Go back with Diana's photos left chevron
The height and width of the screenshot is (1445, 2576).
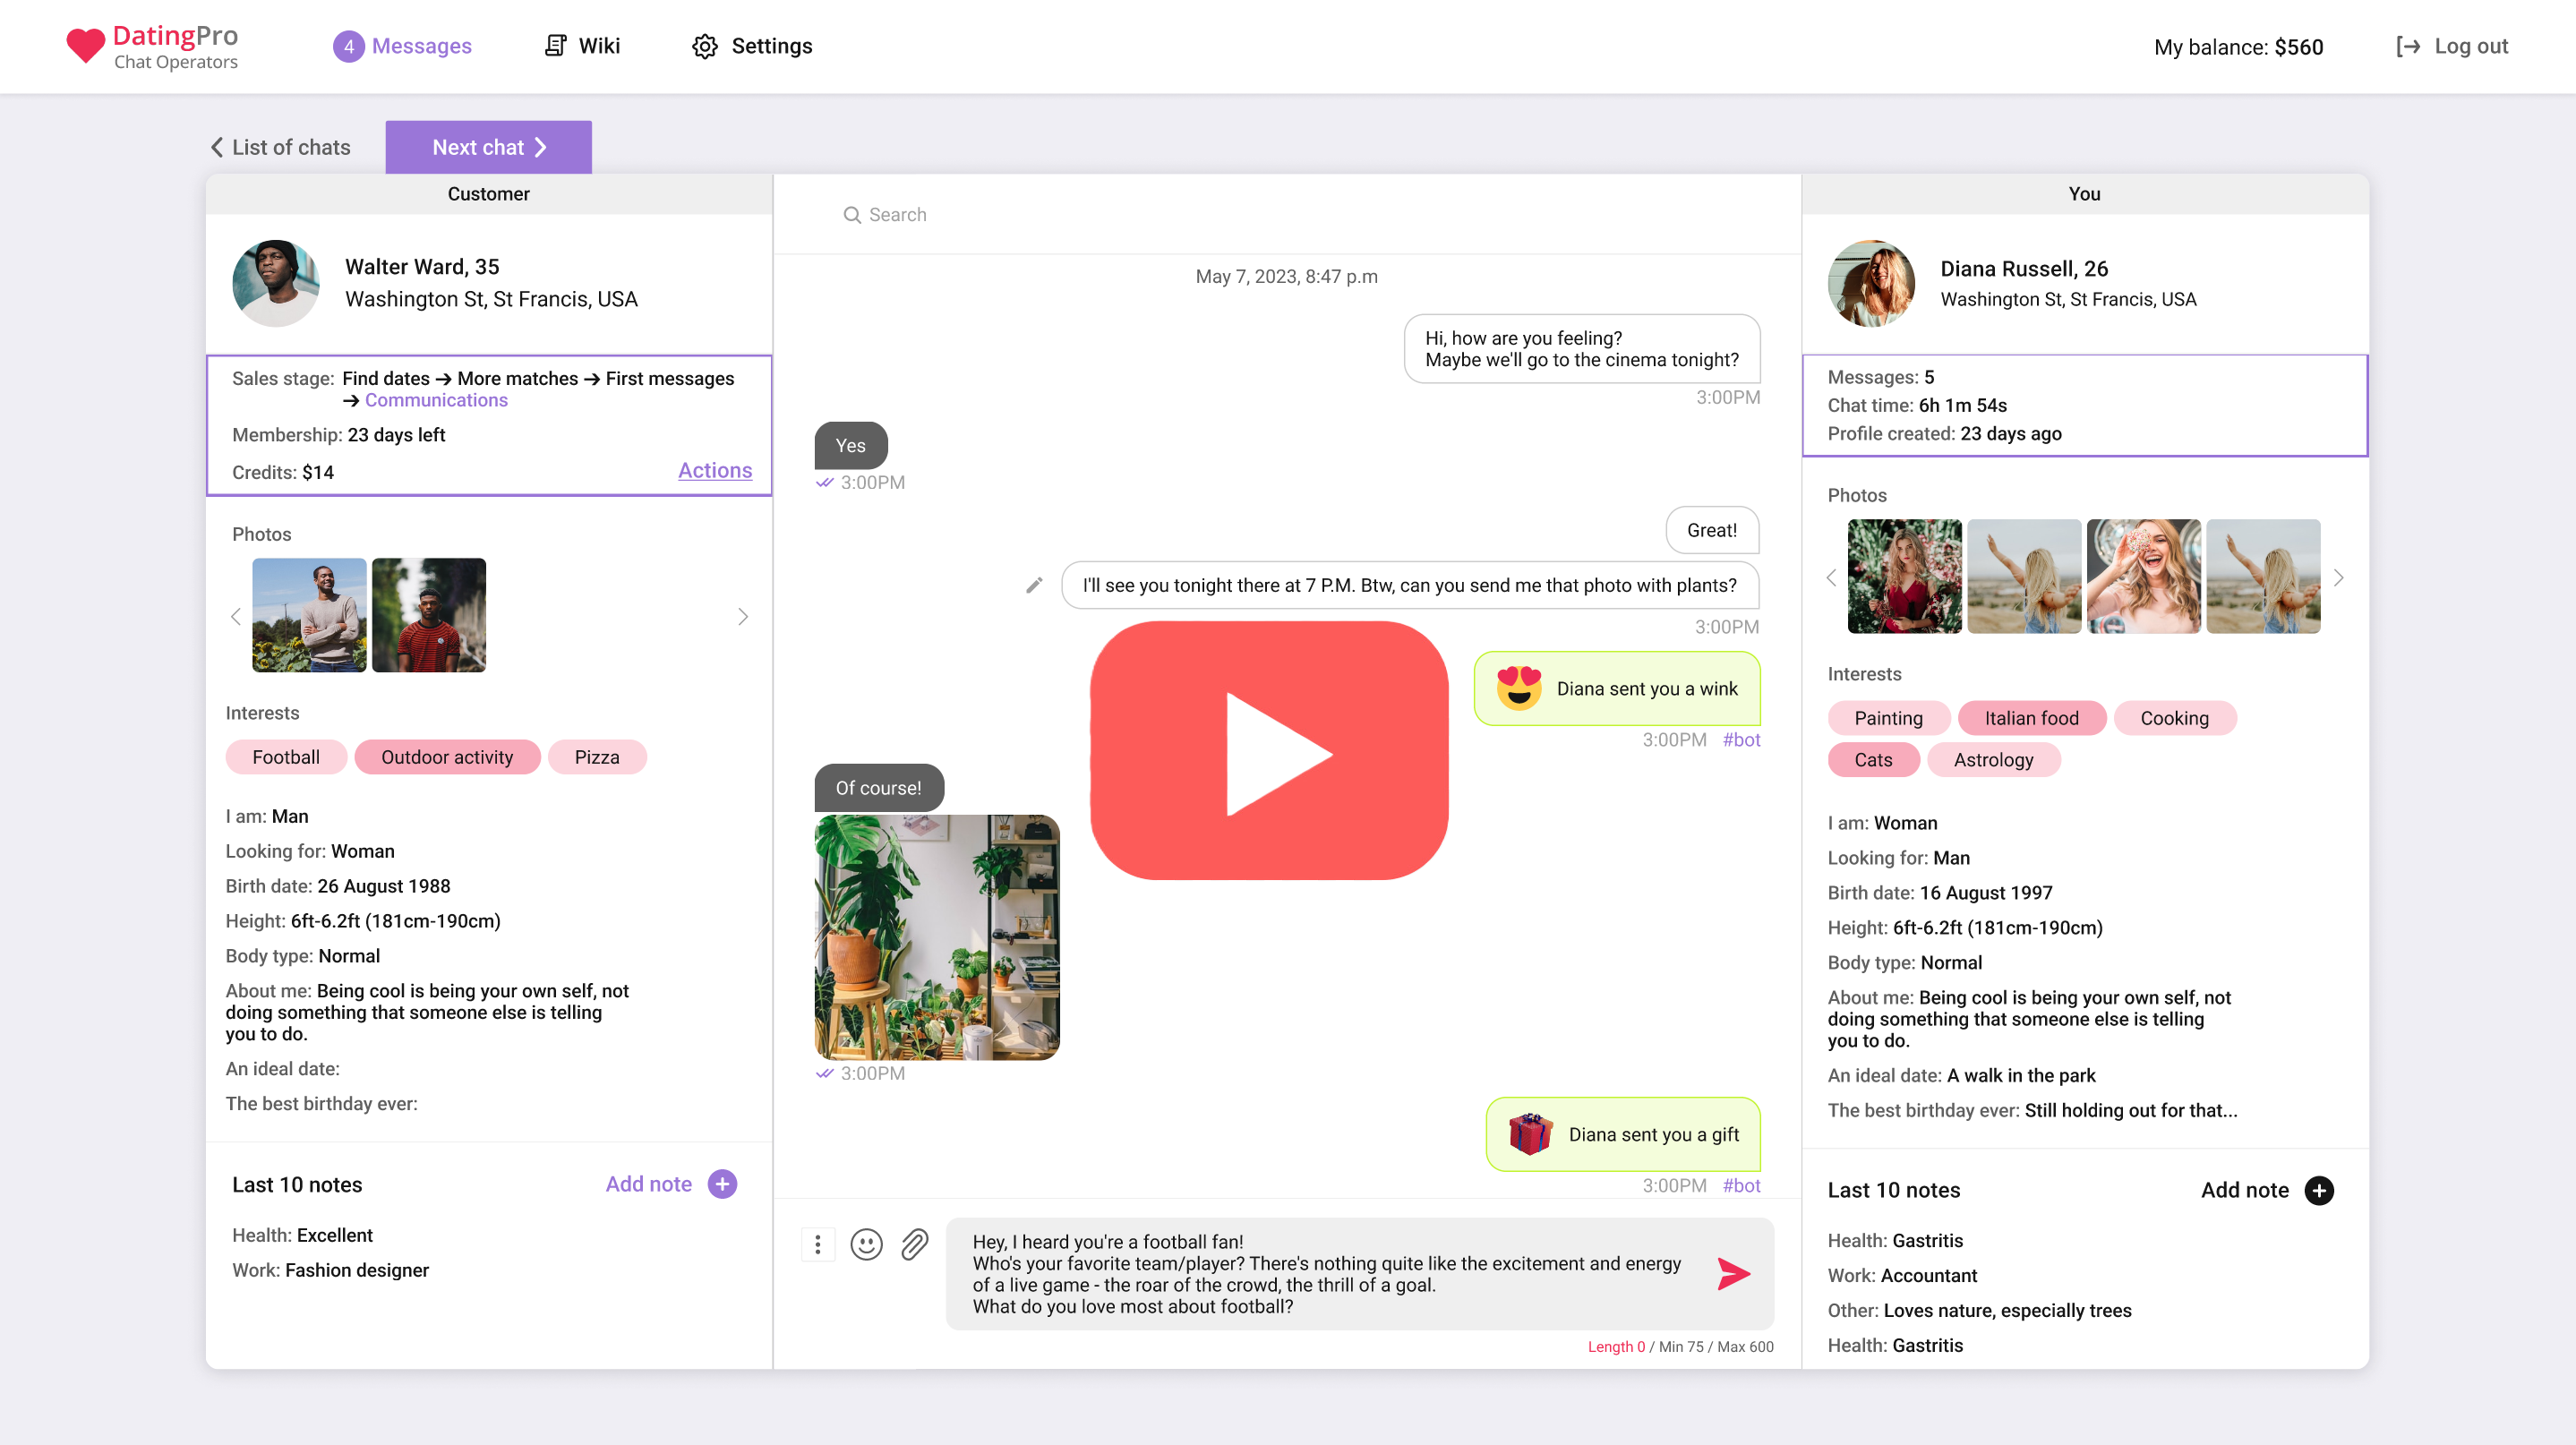(x=1831, y=577)
